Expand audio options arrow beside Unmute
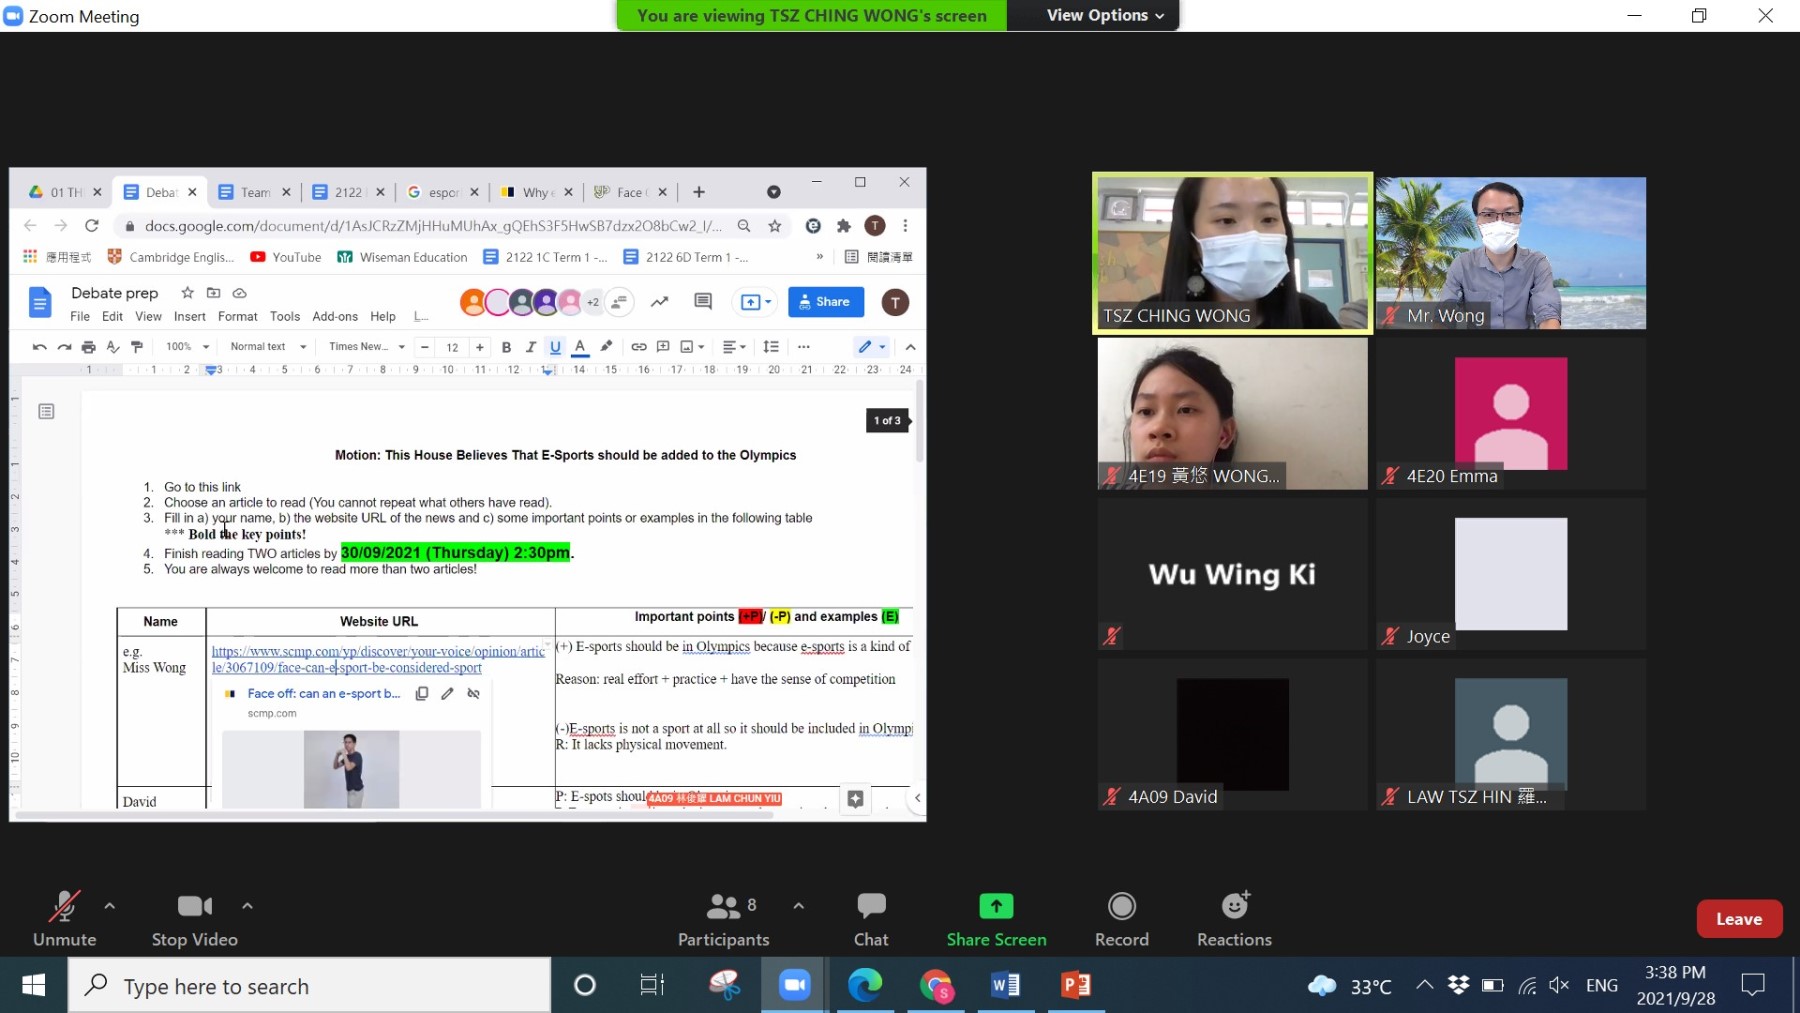Image resolution: width=1800 pixels, height=1013 pixels. pos(110,906)
